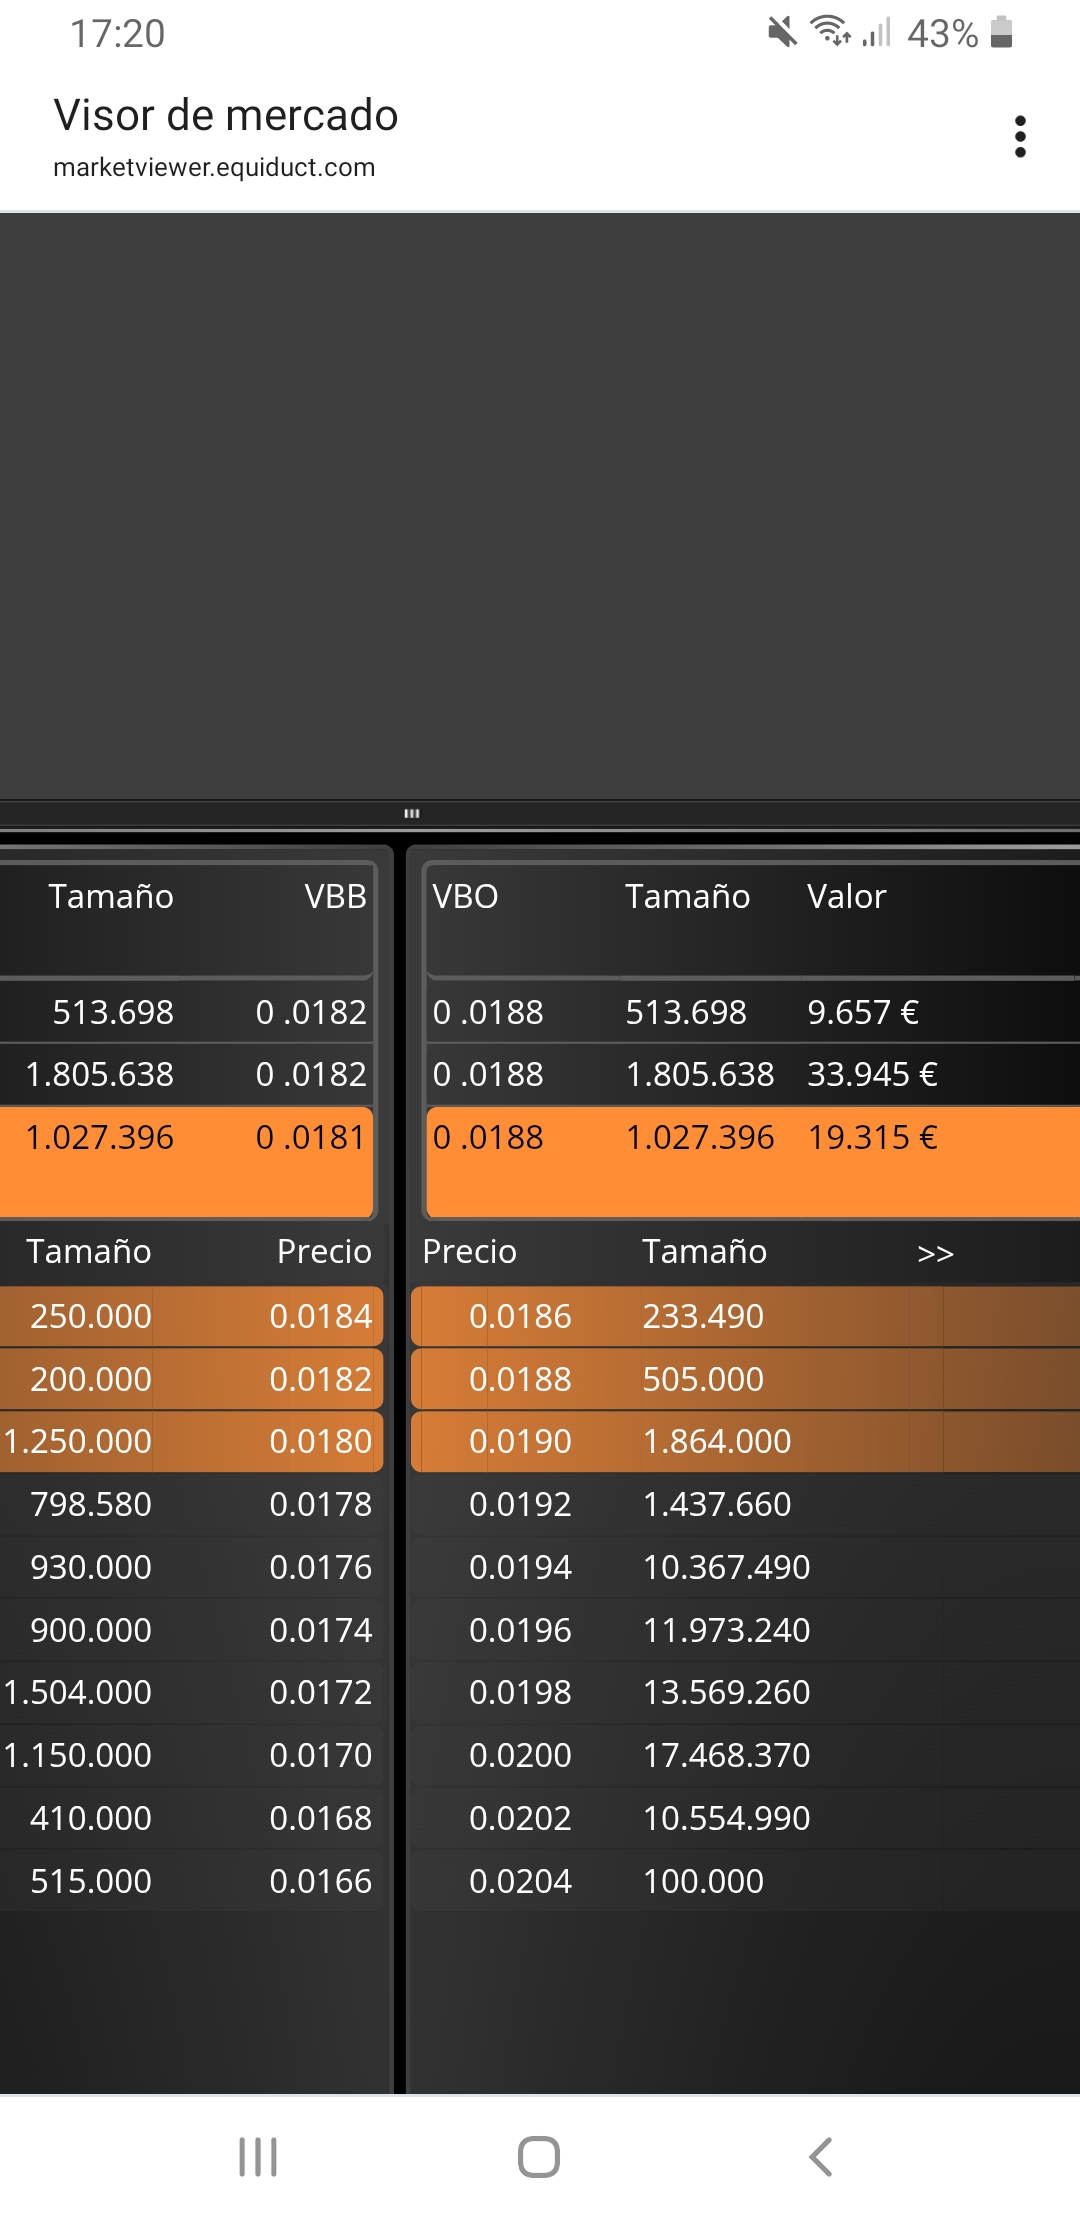Select ask size 1.437.660
This screenshot has width=1080, height=2220.
click(x=717, y=1504)
